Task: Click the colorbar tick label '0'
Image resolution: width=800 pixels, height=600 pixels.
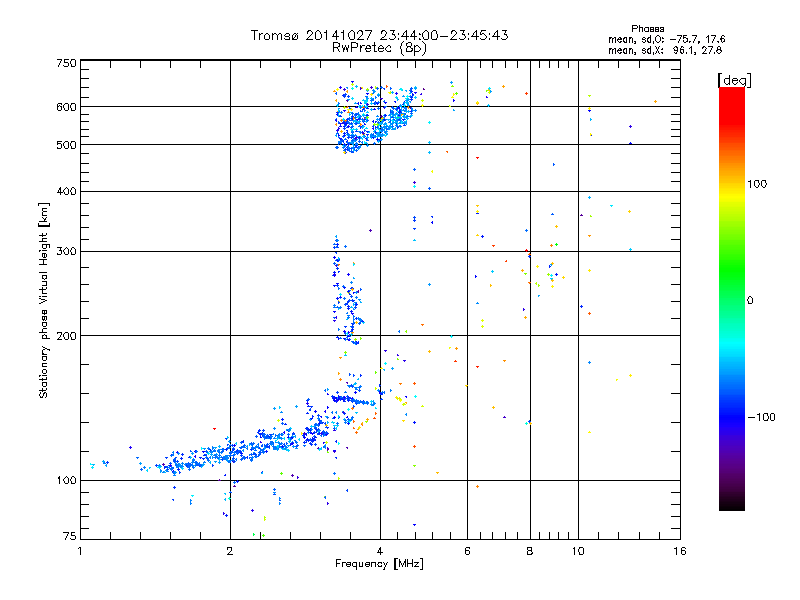Action: click(x=750, y=301)
